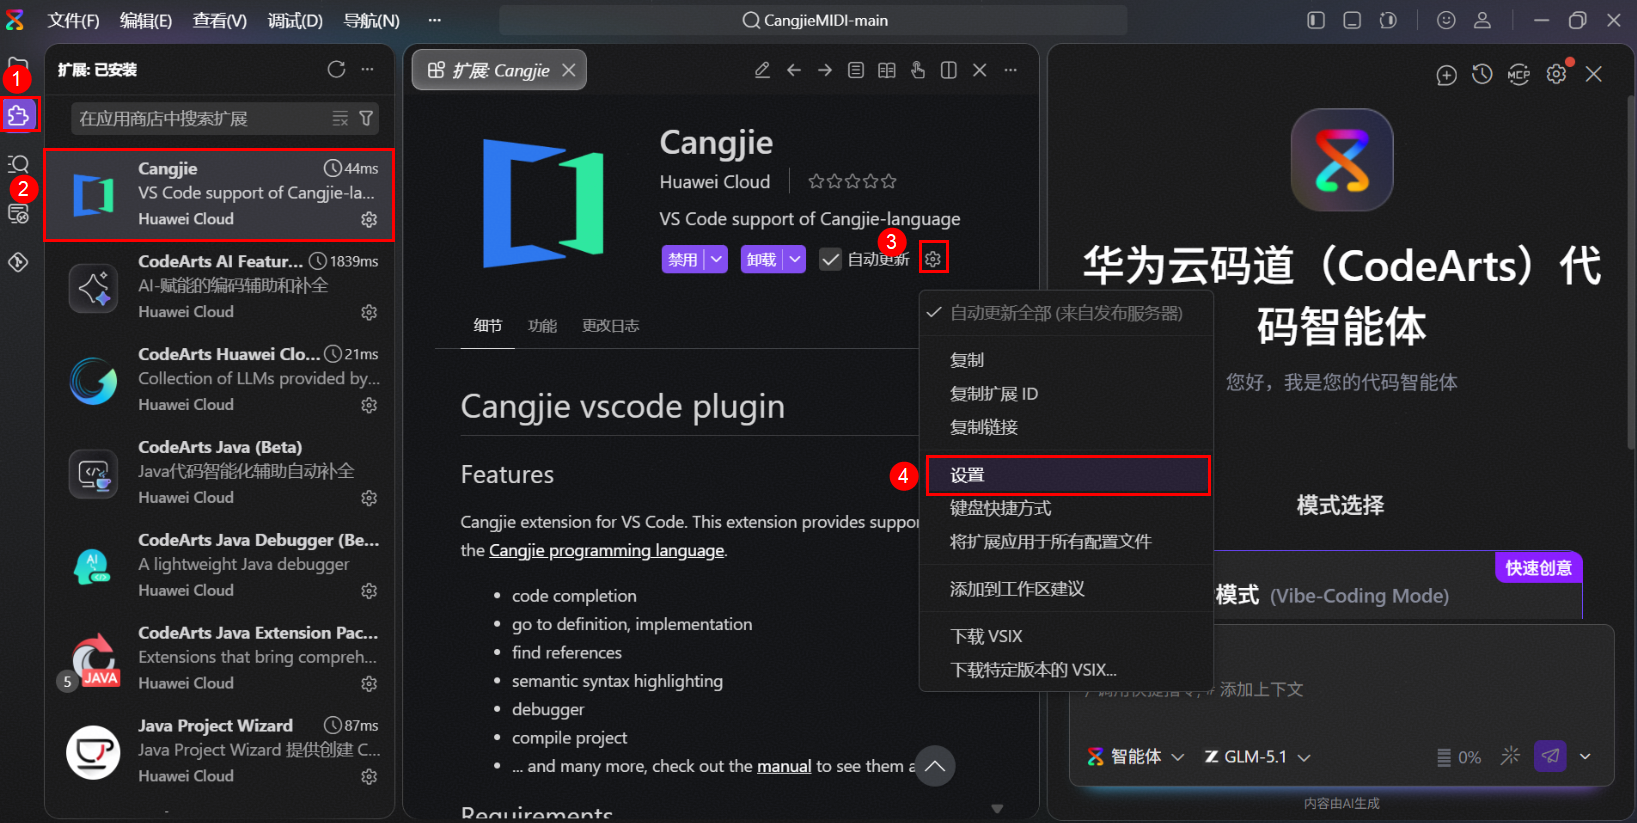Open the more actions ellipsis in the editor toolbar
1637x823 pixels.
1011,70
